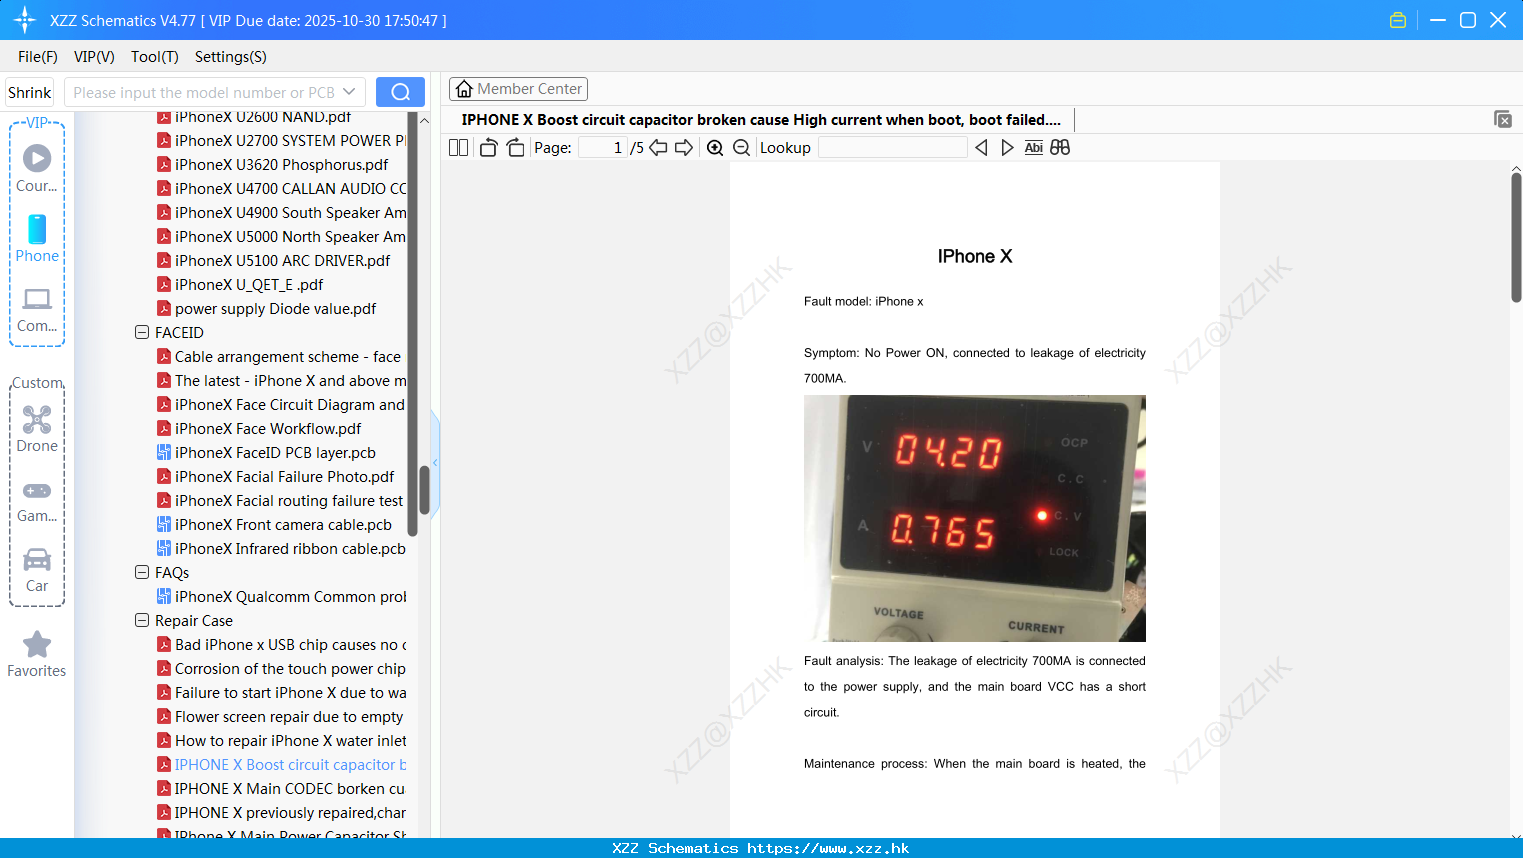Find previous lookup match
This screenshot has width=1523, height=858.
(981, 148)
